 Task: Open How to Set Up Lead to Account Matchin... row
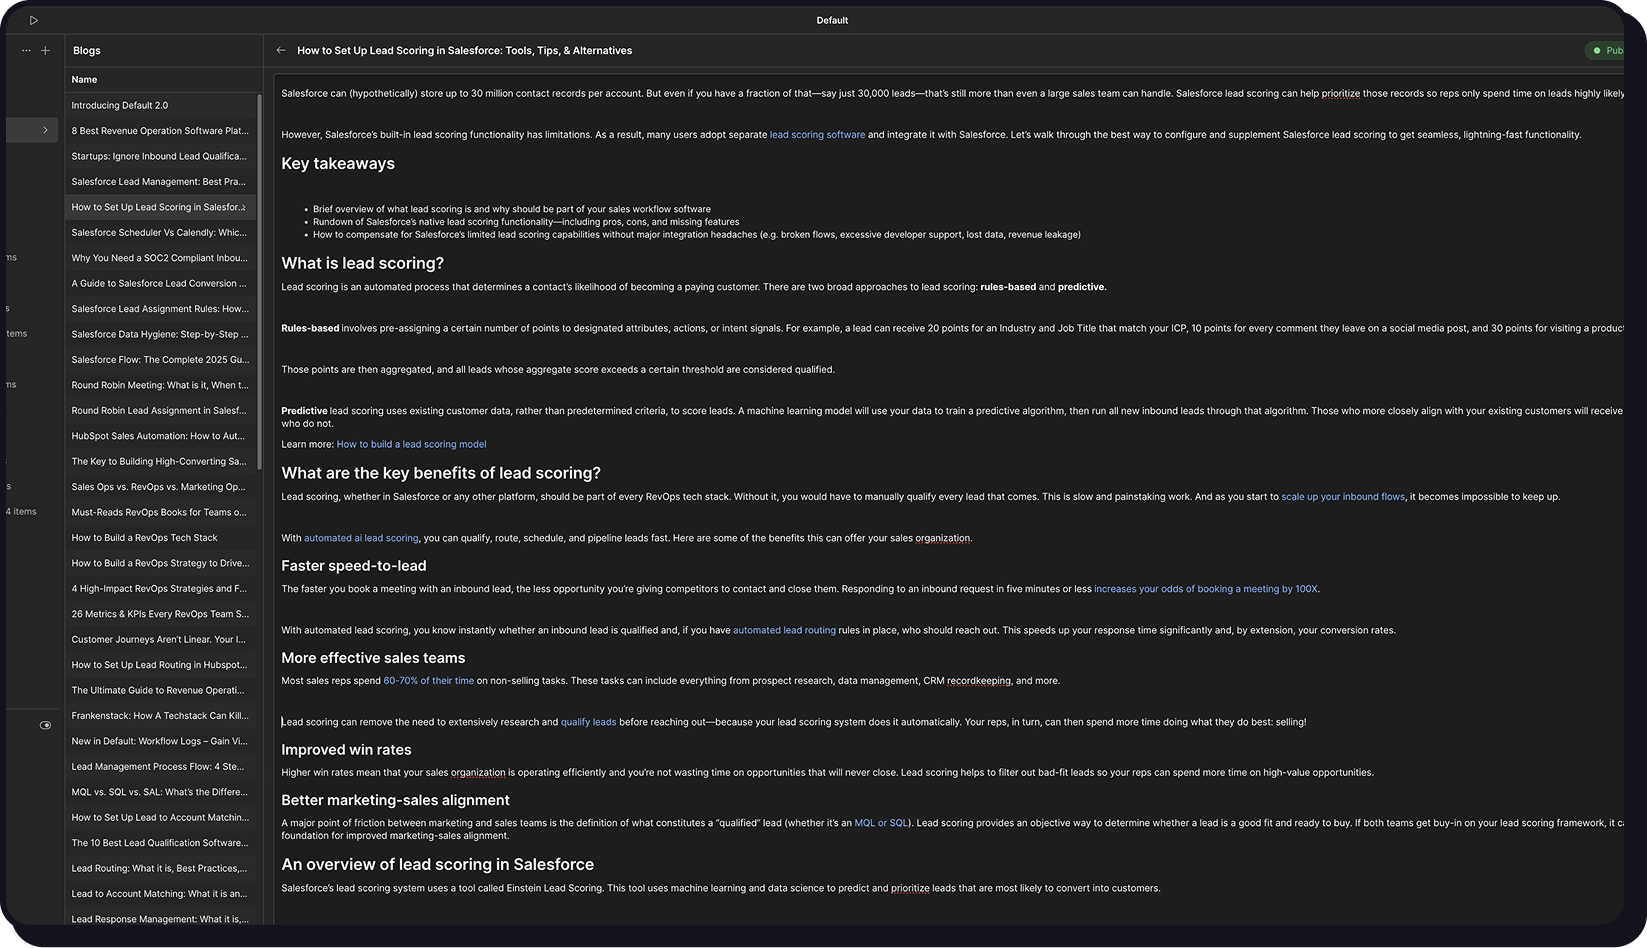(160, 817)
